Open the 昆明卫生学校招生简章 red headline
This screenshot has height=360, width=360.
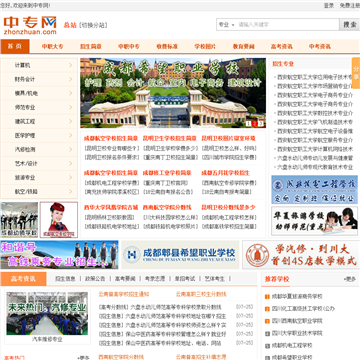pos(170,138)
